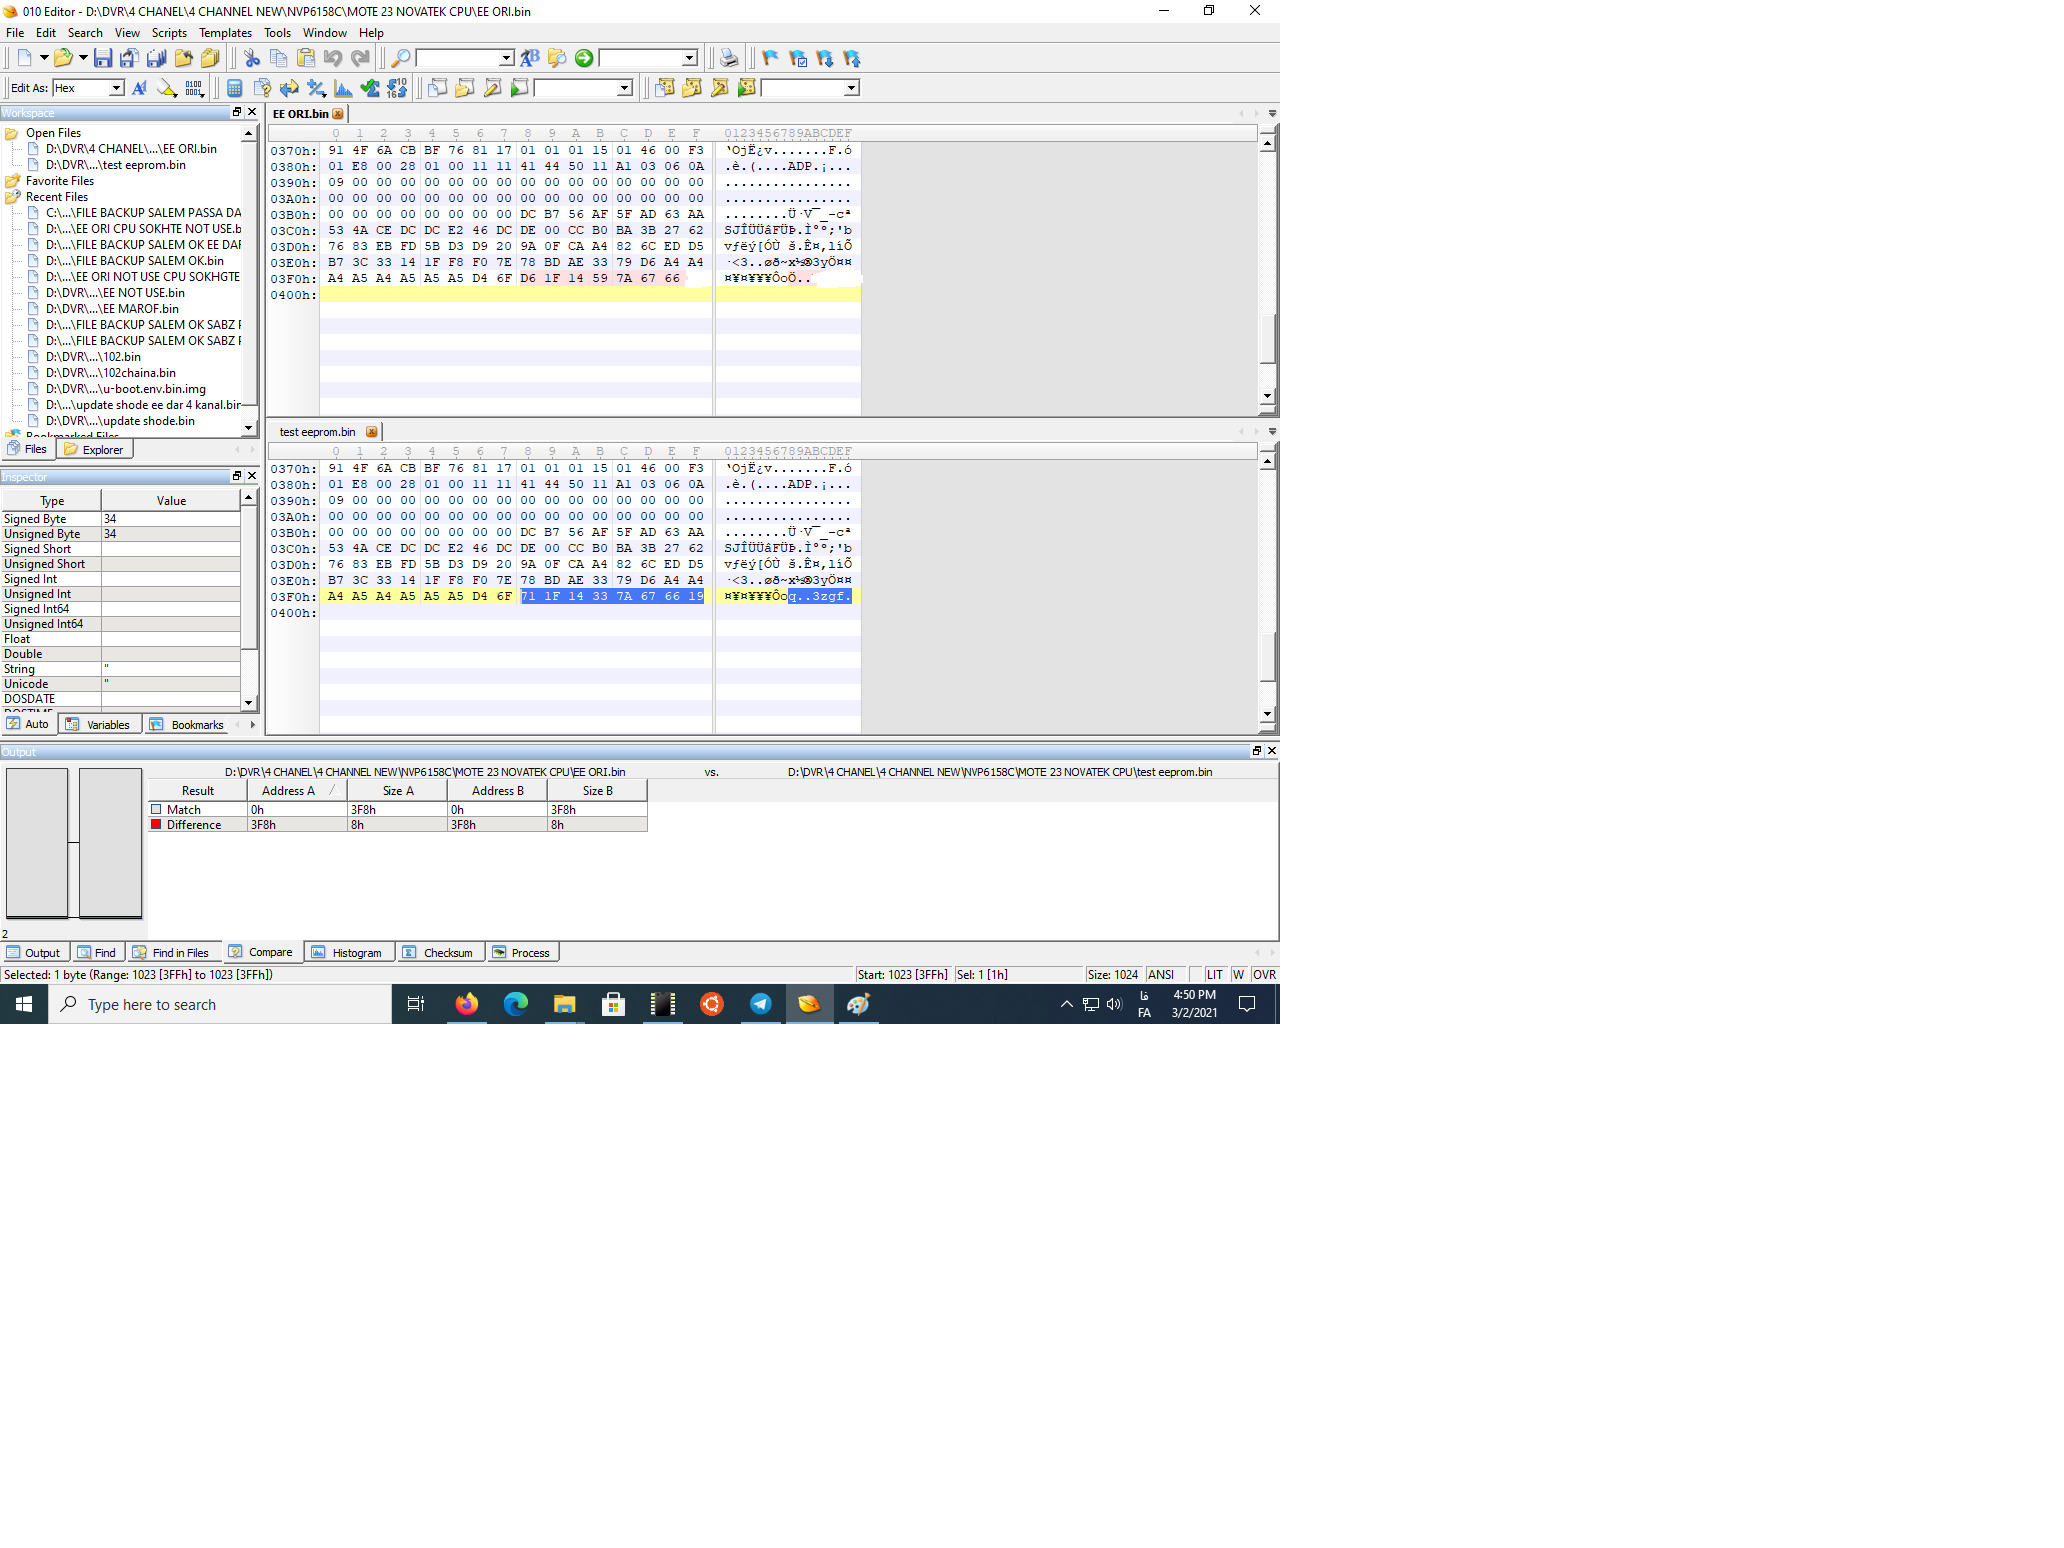Click the Run Script green arrow icon
The width and height of the screenshot is (2064, 1548).
[519, 88]
